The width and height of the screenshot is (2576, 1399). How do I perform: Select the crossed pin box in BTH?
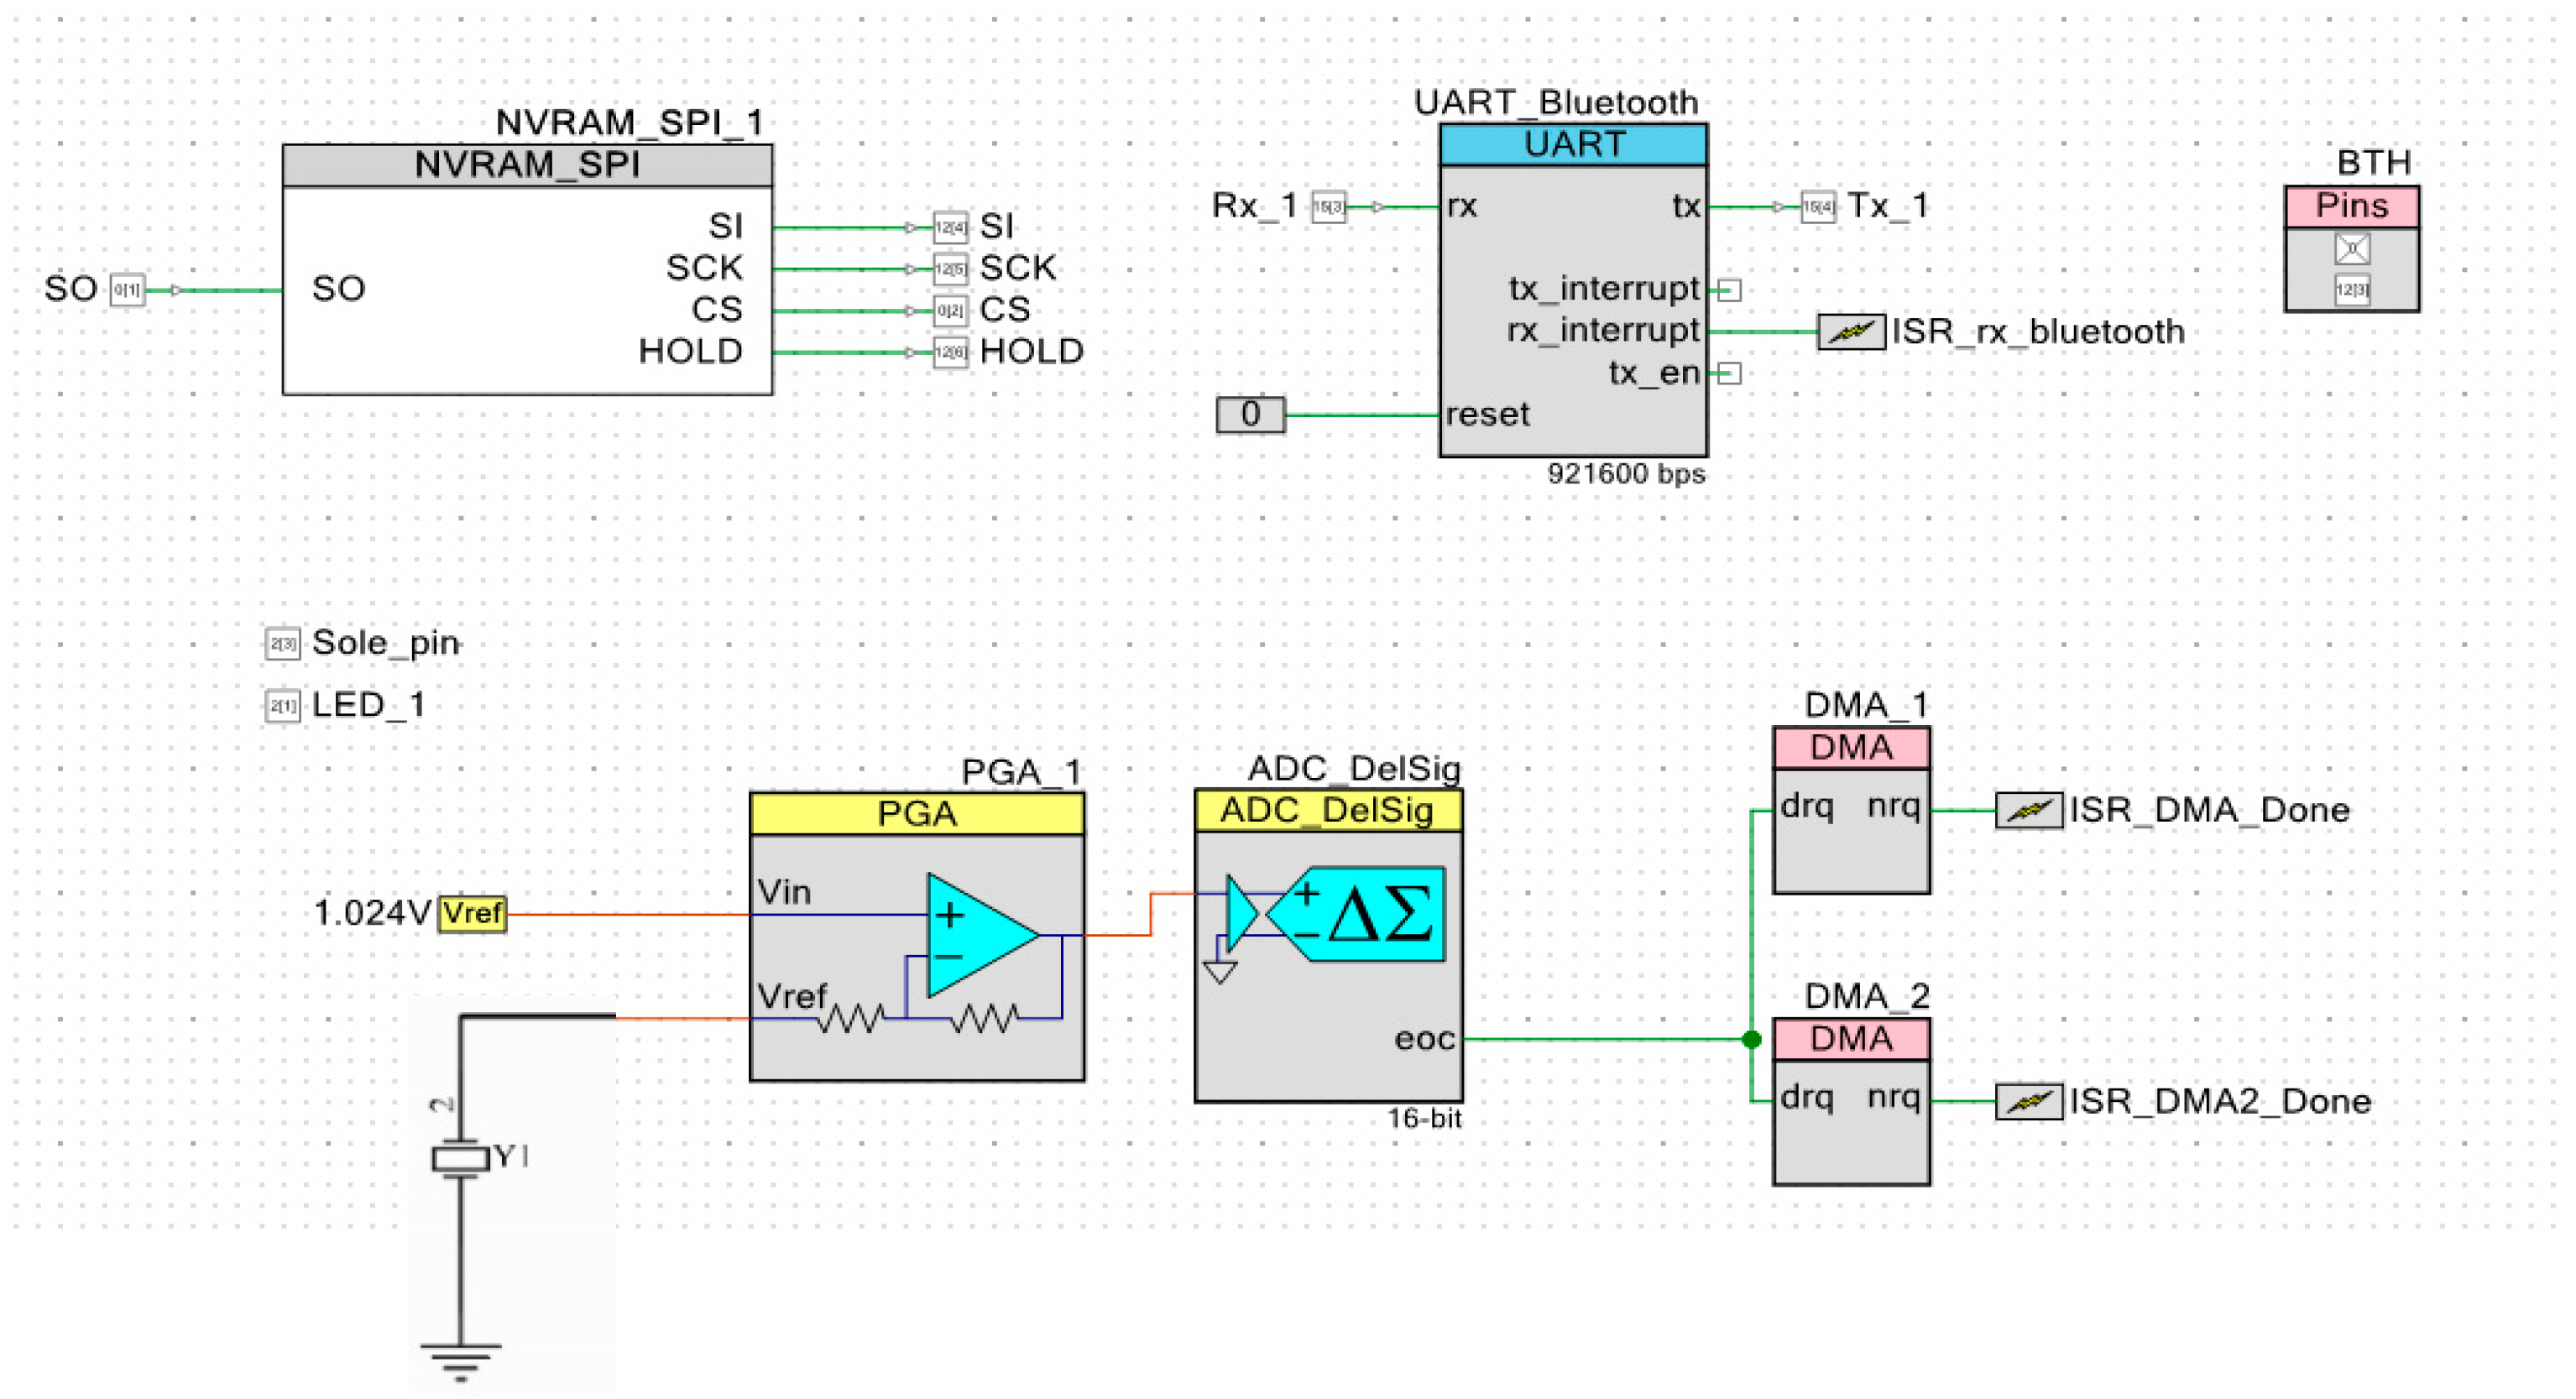pos(2352,248)
